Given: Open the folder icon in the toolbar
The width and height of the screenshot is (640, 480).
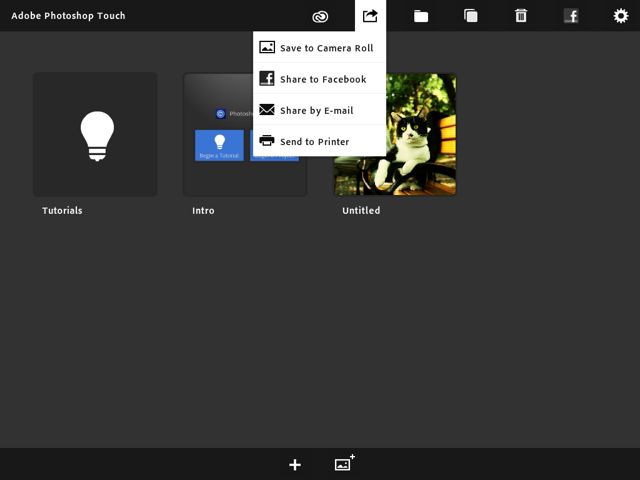Looking at the screenshot, I should (421, 16).
